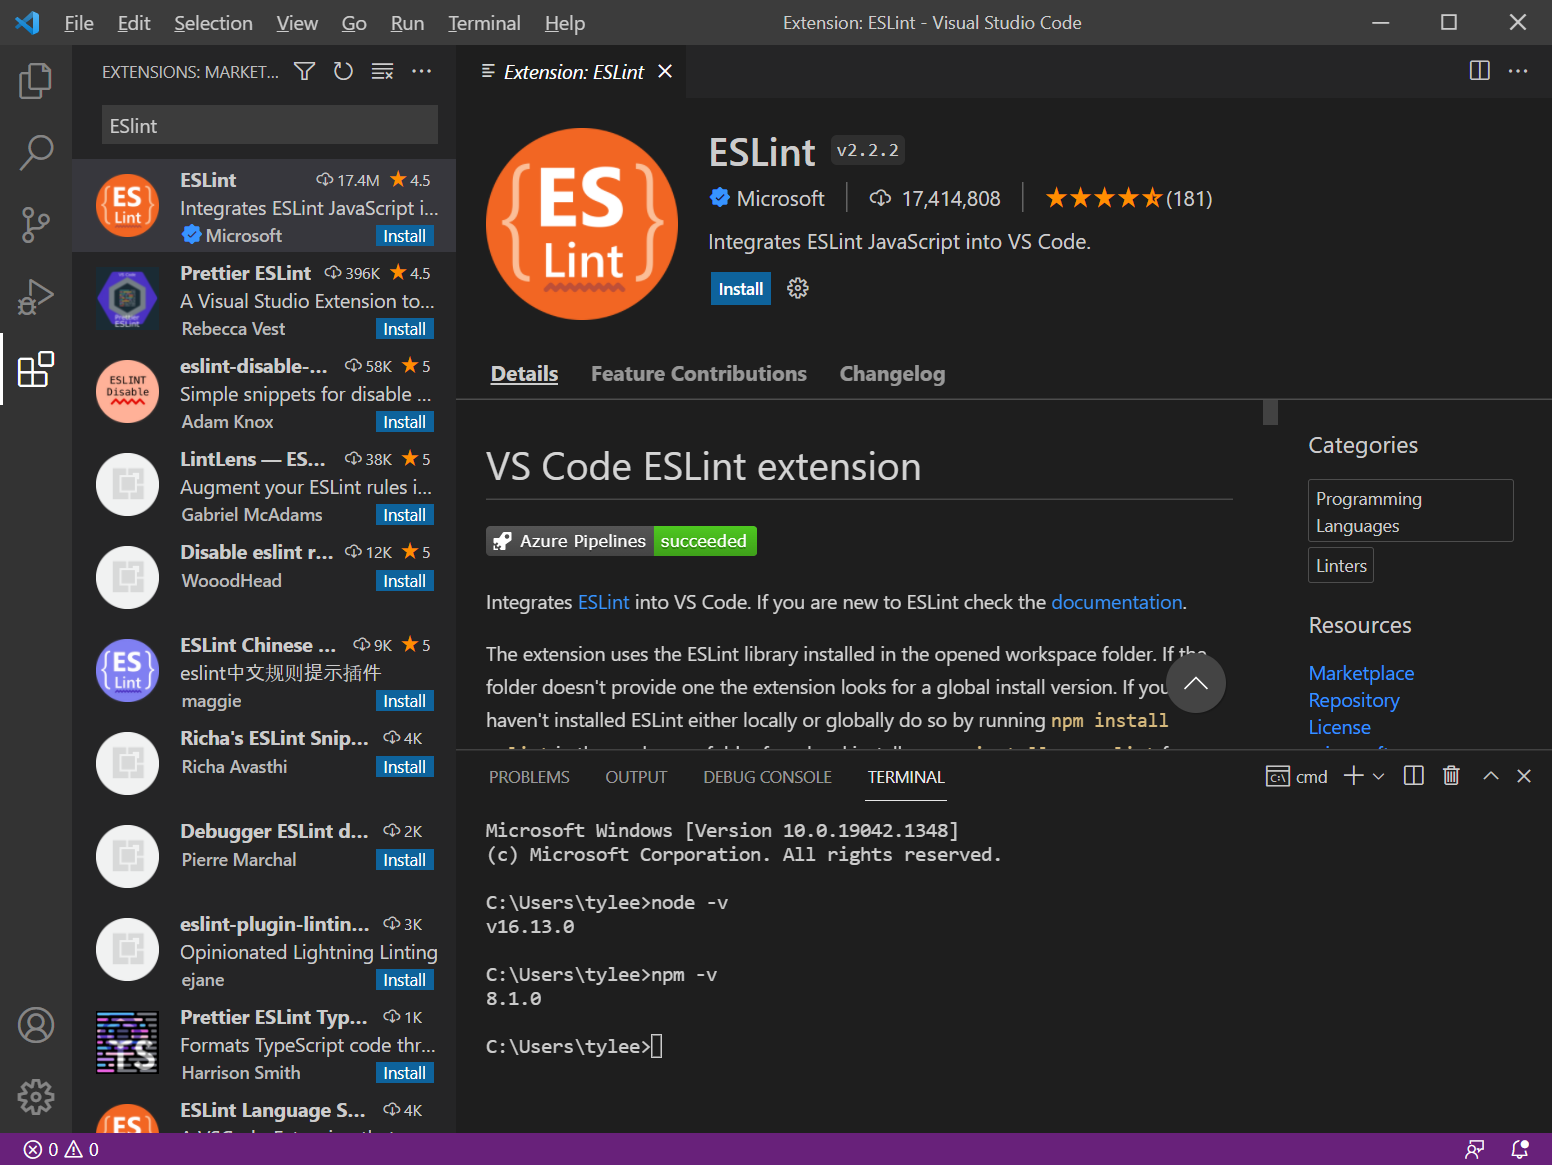The height and width of the screenshot is (1165, 1552).
Task: Install LintLens extension from list
Action: coord(405,515)
